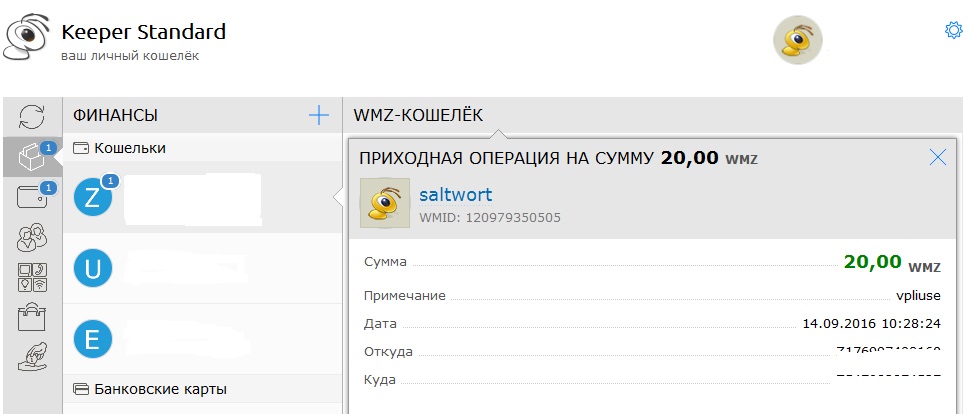968x414 pixels.
Task: Click the ПРИХОДНАЯ ОПЕРАЦИЯ НА СУММУ popup heading
Action: [x=506, y=159]
